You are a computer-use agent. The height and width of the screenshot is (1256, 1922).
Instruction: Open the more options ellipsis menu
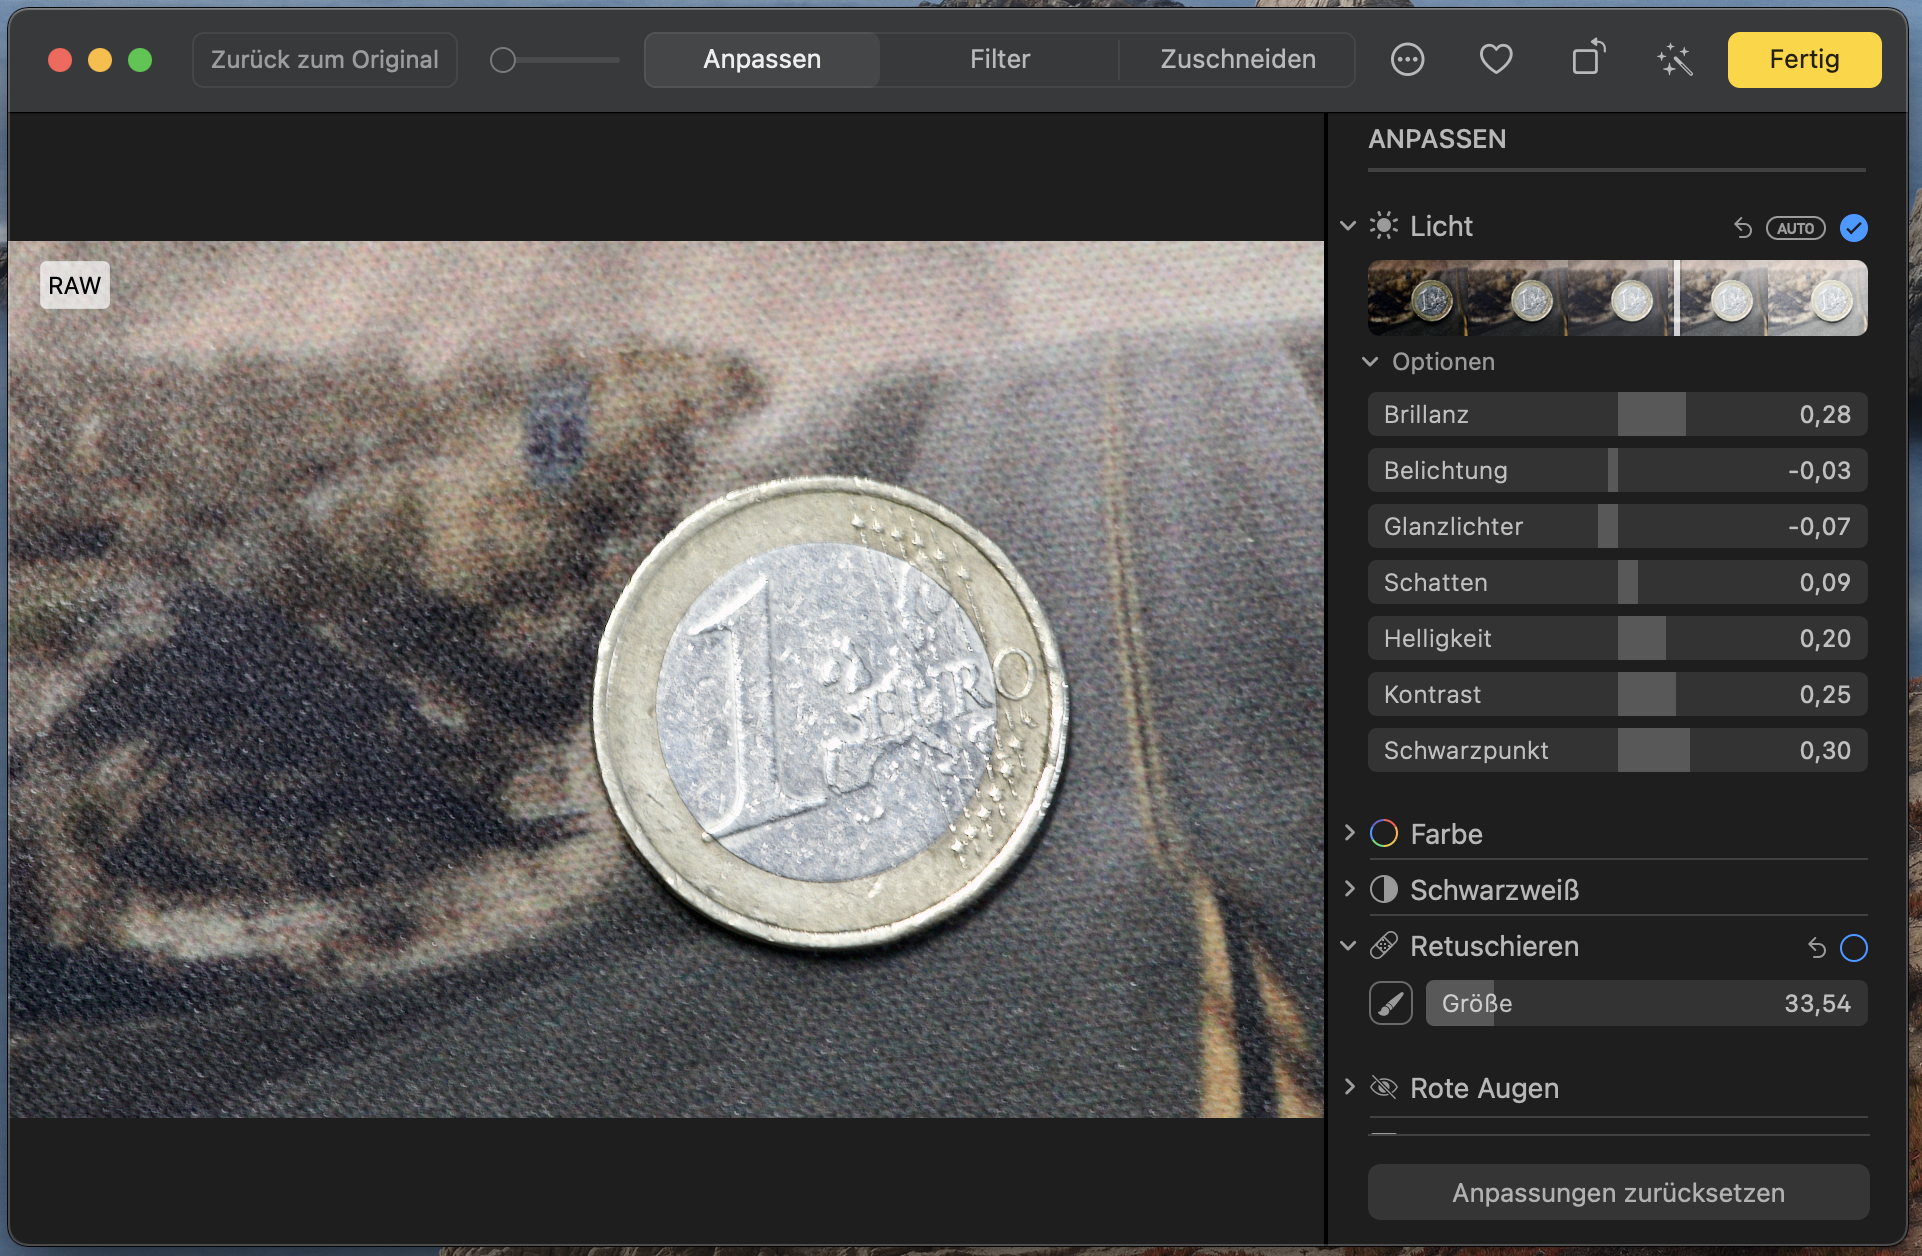coord(1407,60)
